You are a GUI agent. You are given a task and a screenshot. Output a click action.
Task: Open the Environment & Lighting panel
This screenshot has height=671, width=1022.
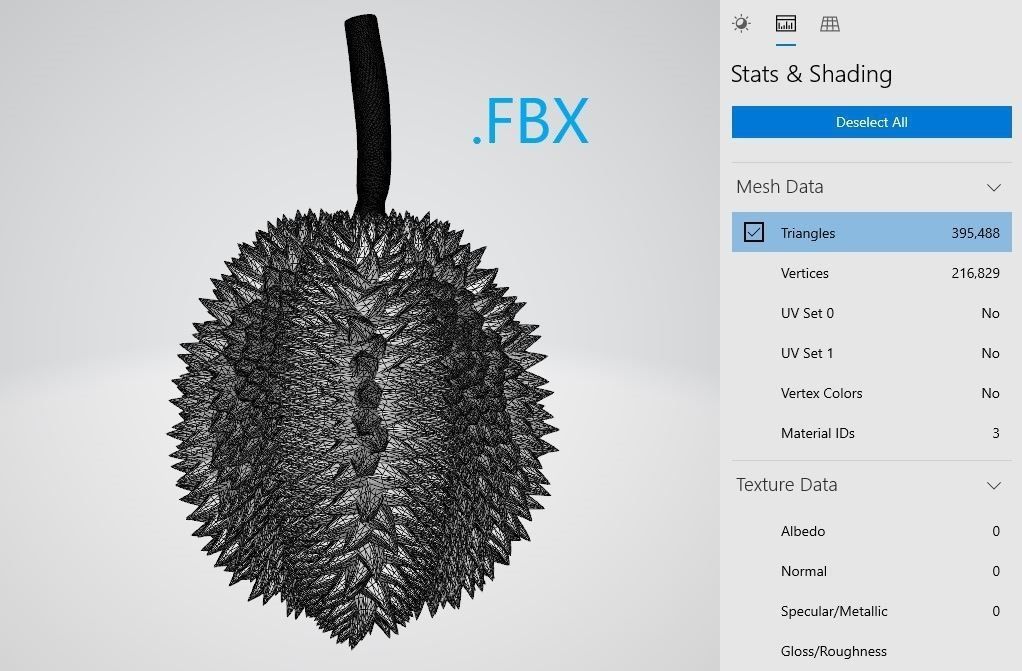click(741, 23)
